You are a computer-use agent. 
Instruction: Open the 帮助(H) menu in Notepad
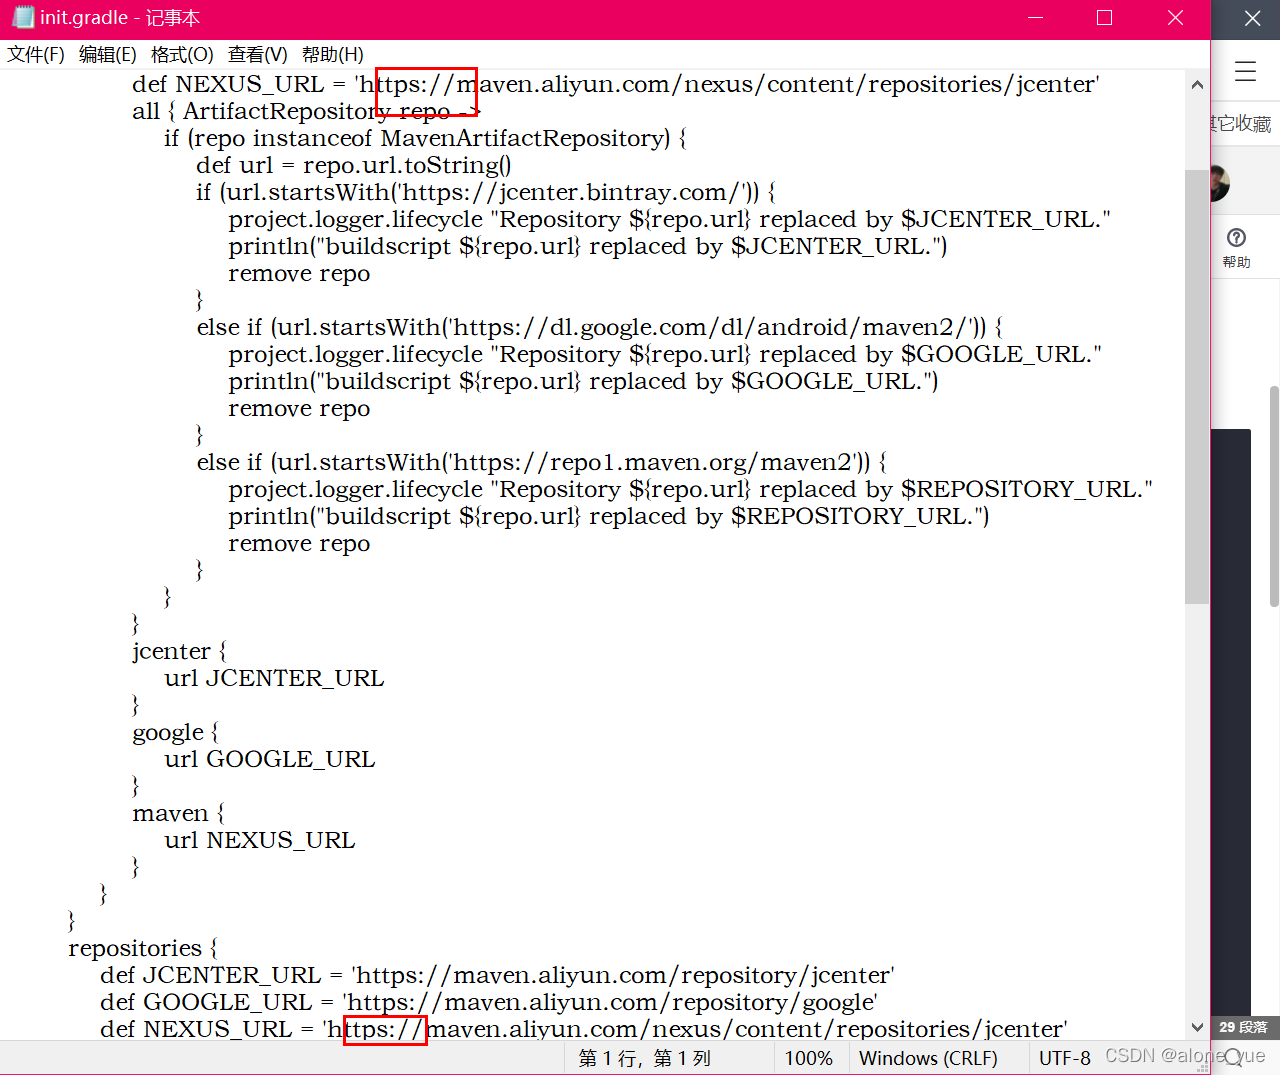tap(332, 54)
